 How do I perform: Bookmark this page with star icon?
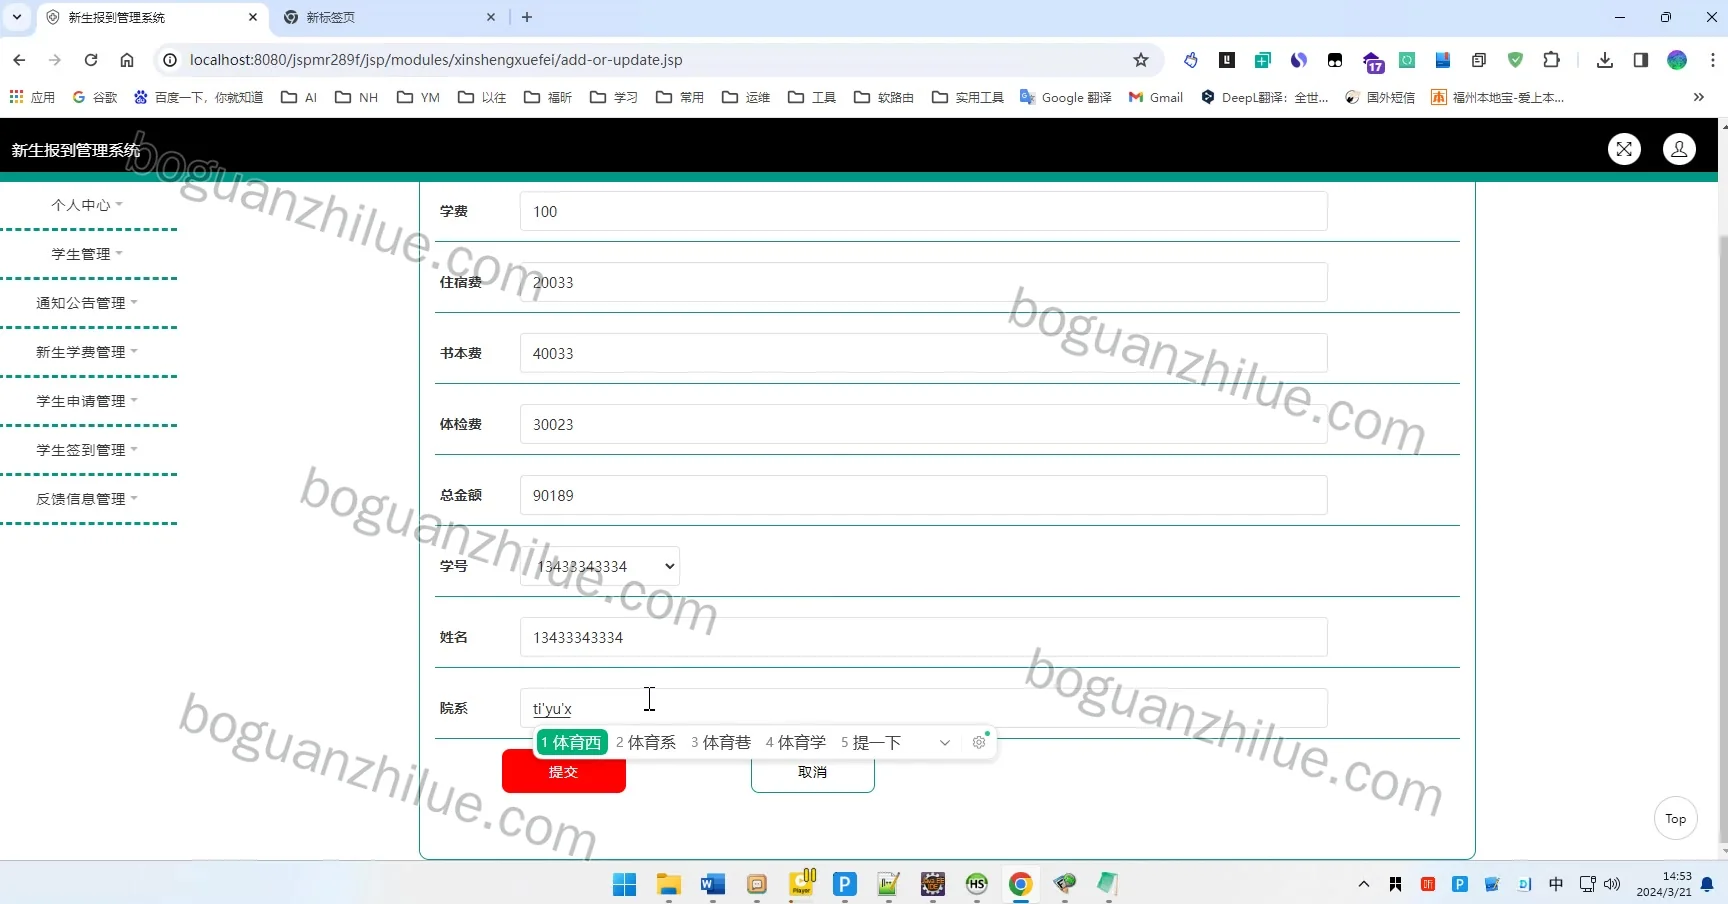[x=1141, y=60]
